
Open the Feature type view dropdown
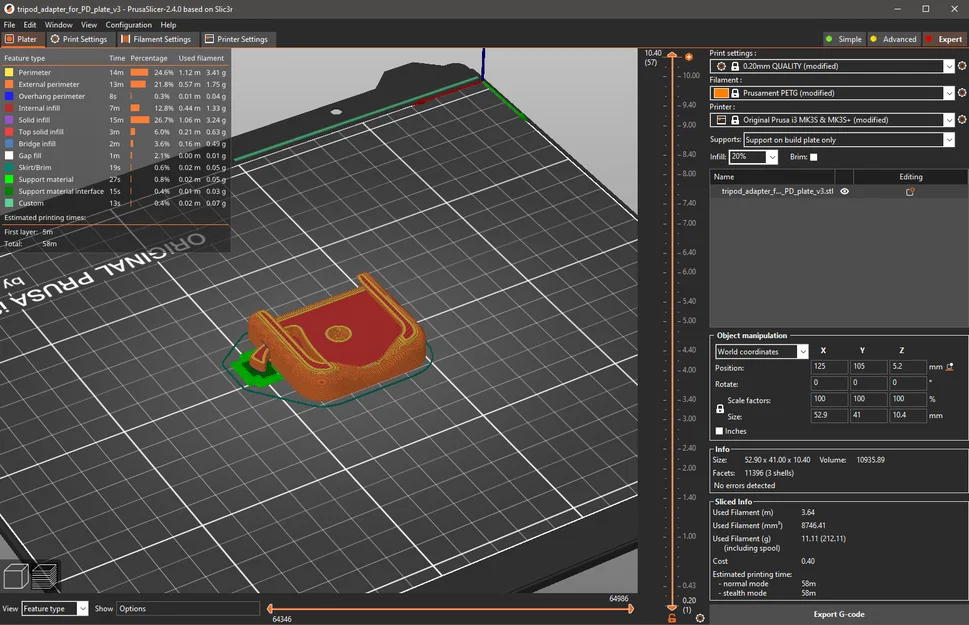[x=55, y=608]
